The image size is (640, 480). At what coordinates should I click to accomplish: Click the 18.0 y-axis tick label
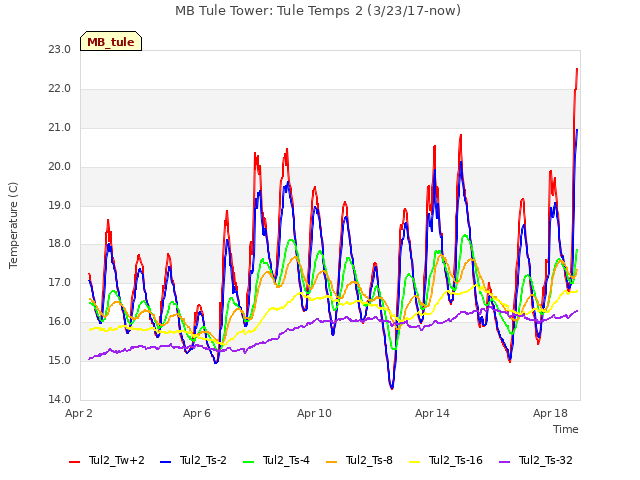(60, 244)
